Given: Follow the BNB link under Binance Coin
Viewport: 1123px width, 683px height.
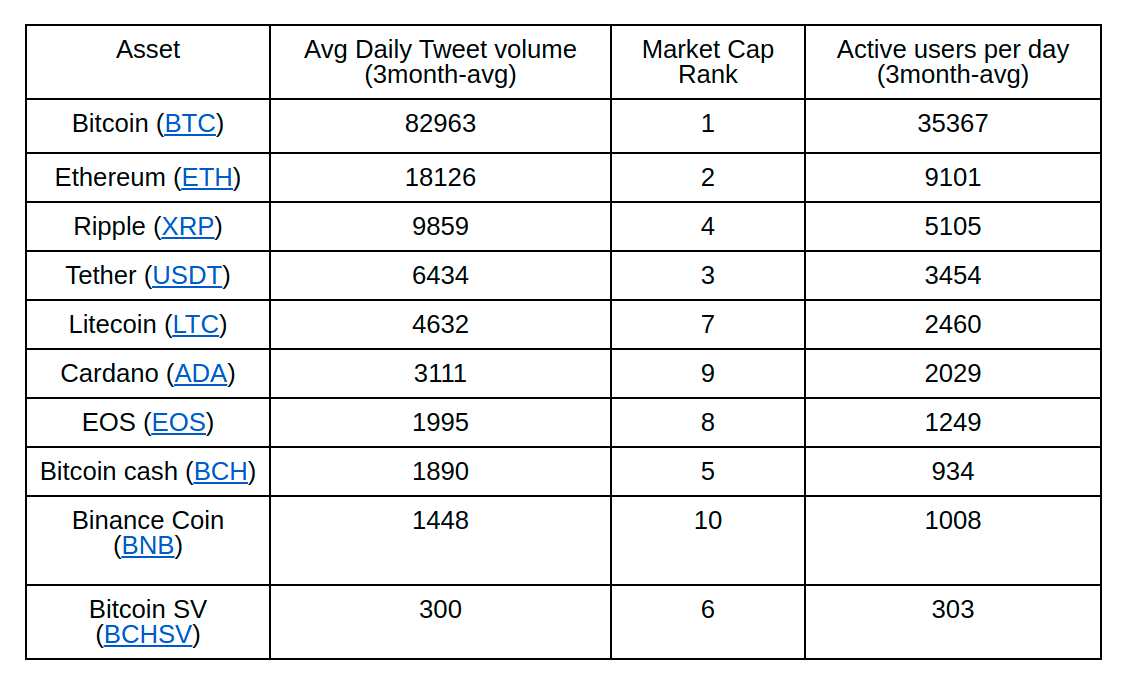Looking at the screenshot, I should 148,546.
